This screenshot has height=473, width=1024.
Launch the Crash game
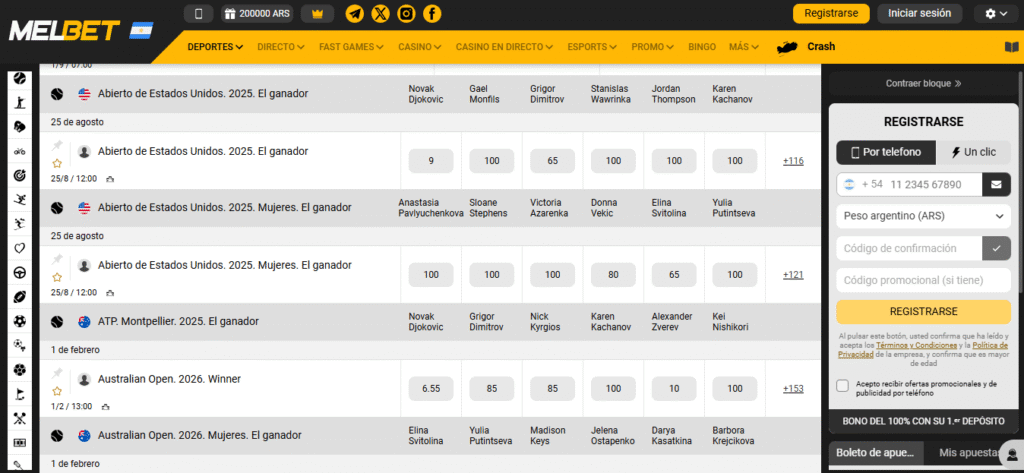point(806,47)
